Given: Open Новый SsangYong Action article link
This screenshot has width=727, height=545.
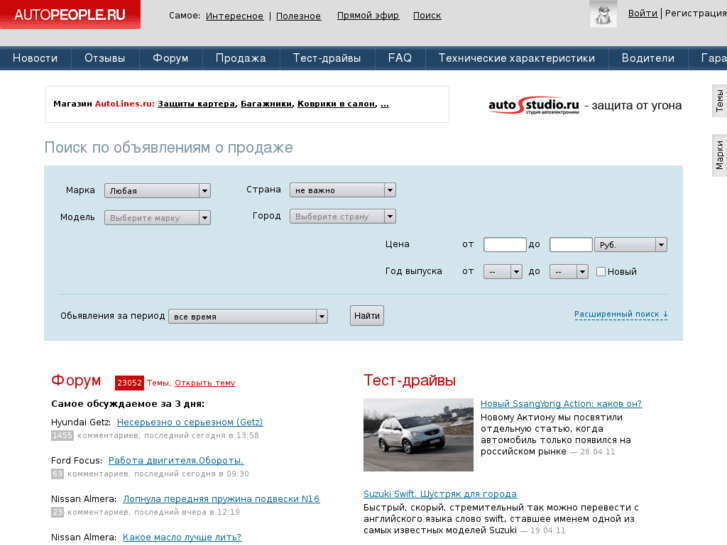Looking at the screenshot, I should click(561, 404).
